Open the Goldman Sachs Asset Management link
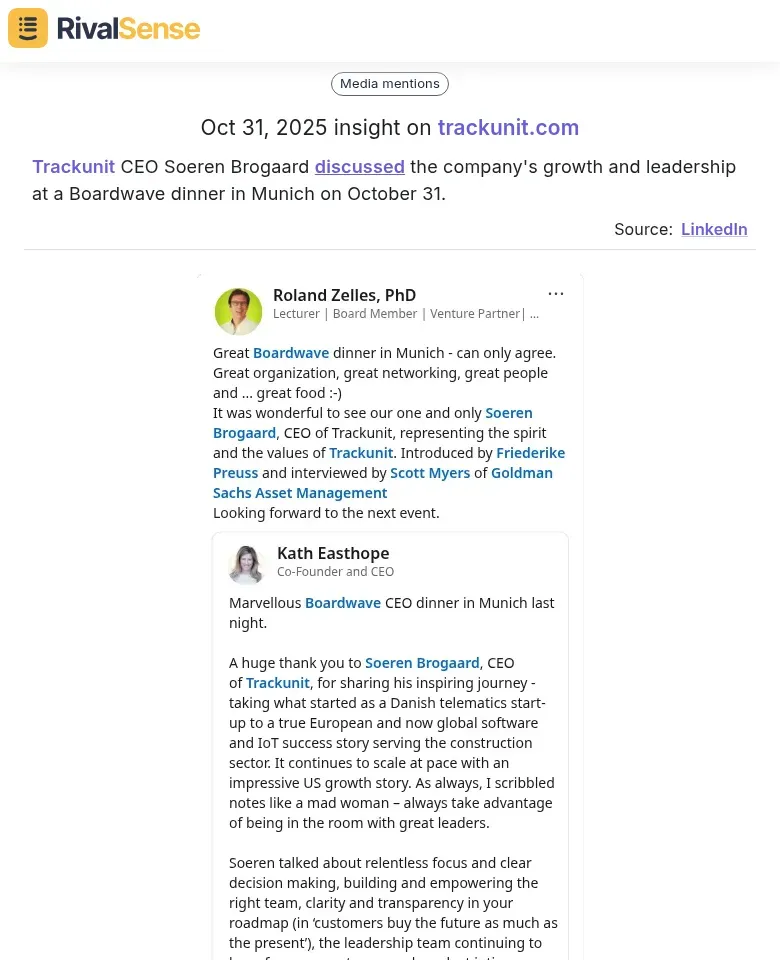This screenshot has height=960, width=780. tap(520, 473)
